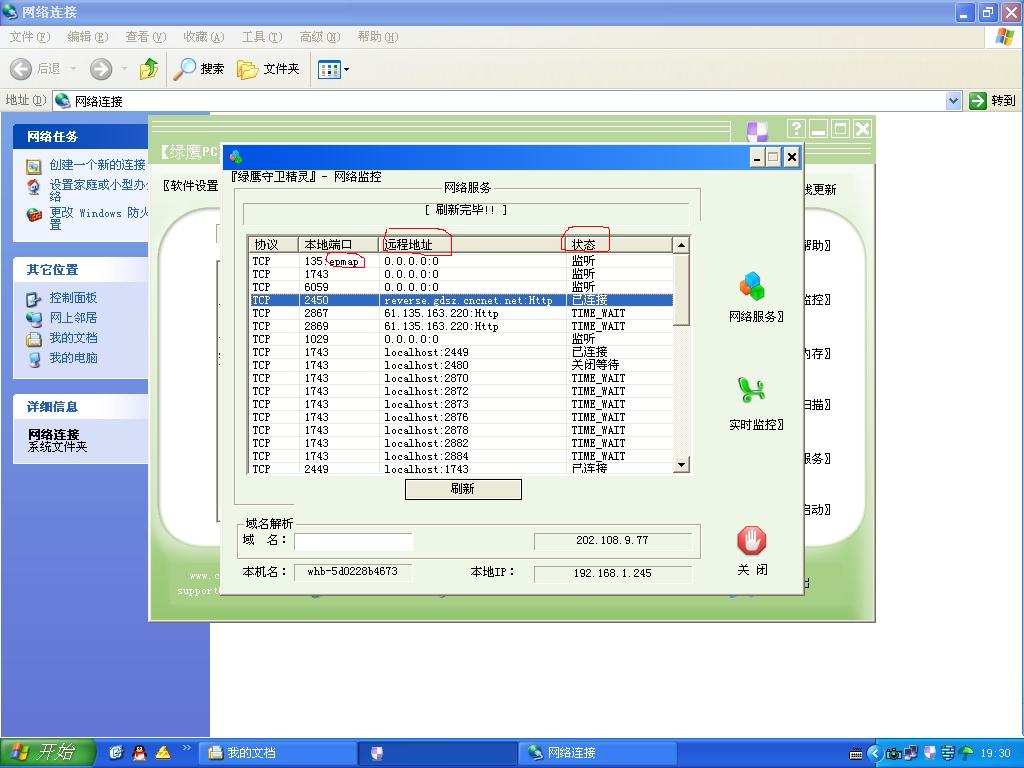Viewport: 1024px width, 768px height.
Task: Toggle the 文件夹 folders toolbar button
Action: pos(268,69)
